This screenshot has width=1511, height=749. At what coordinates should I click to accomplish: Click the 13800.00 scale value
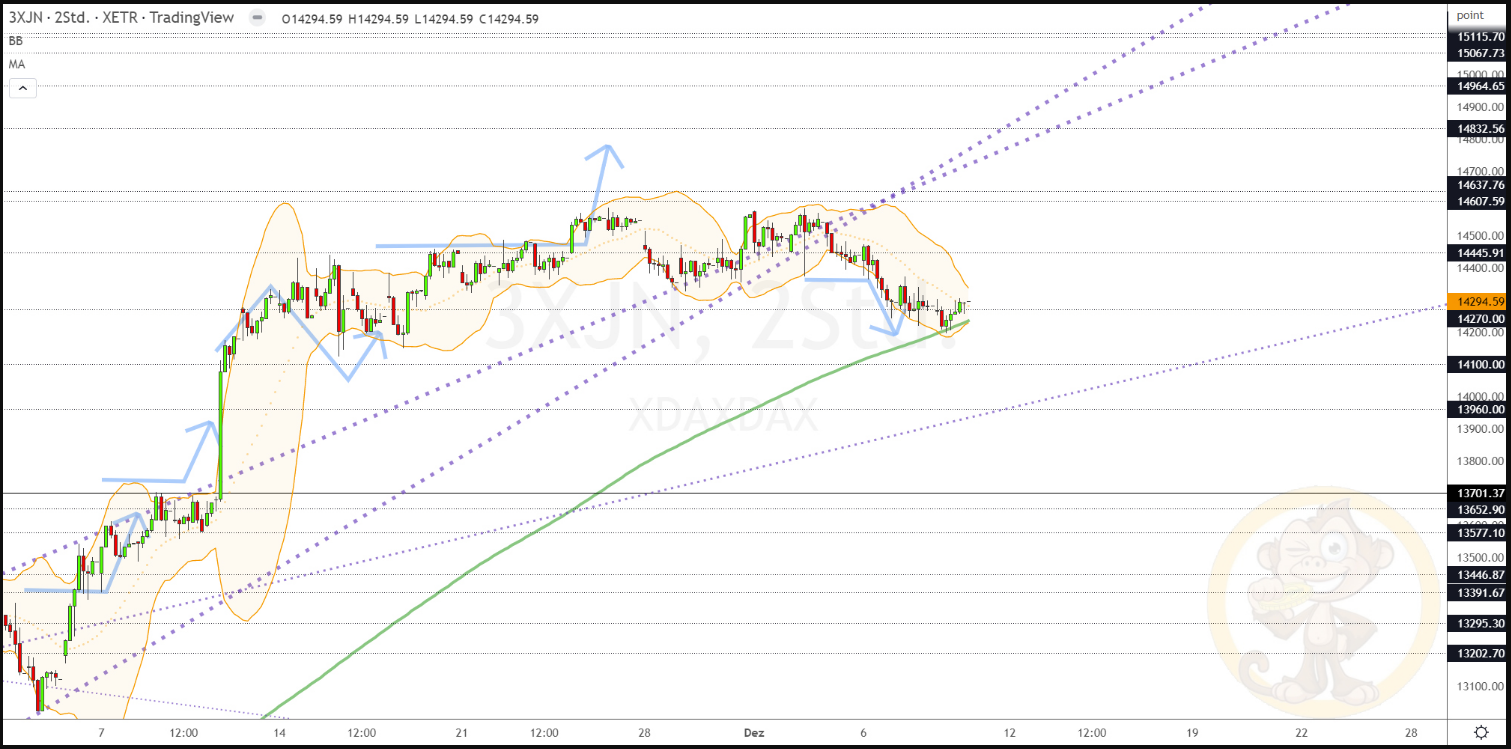(1481, 461)
